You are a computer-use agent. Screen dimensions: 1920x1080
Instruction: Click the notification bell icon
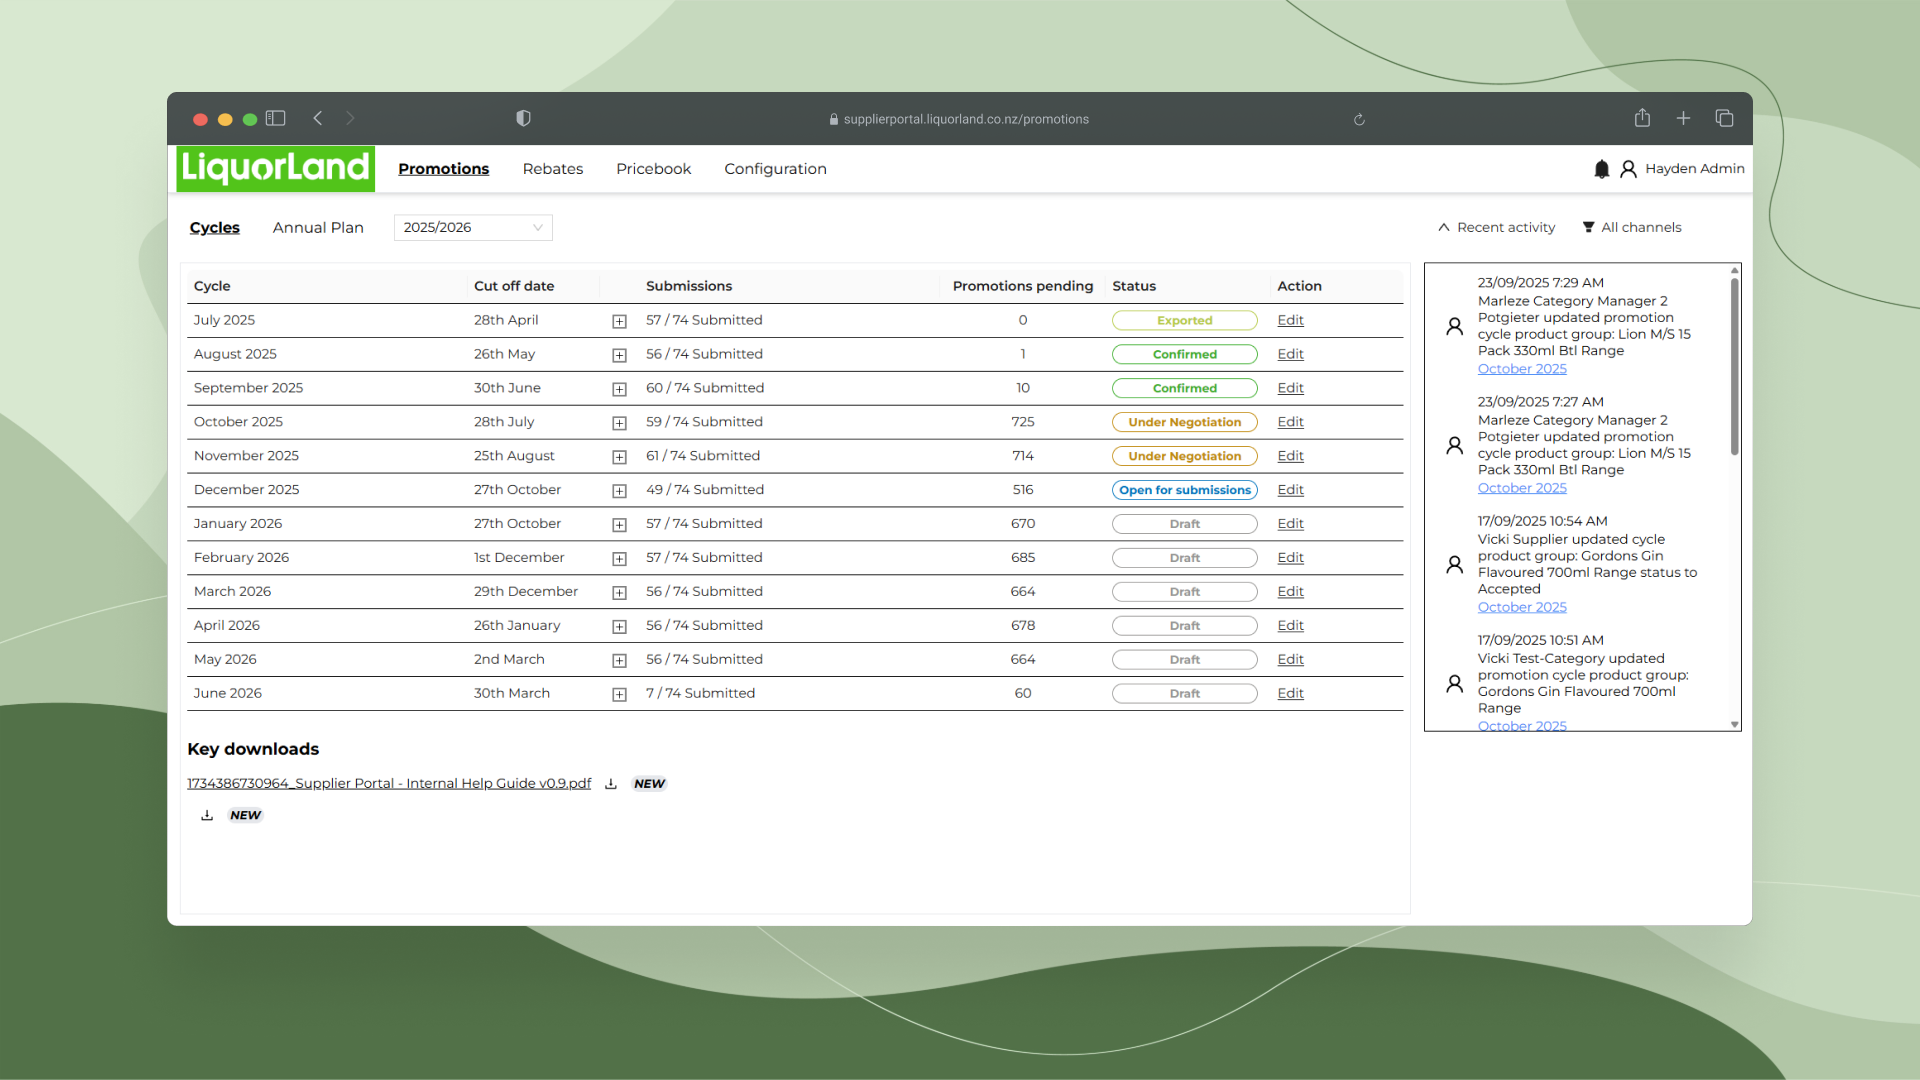click(x=1601, y=169)
